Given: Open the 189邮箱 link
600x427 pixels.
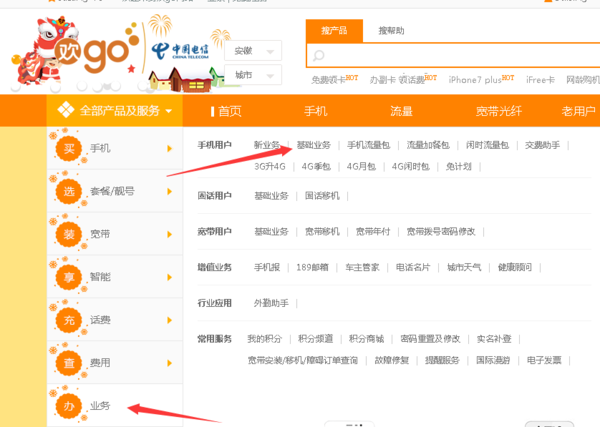Looking at the screenshot, I should click(312, 267).
